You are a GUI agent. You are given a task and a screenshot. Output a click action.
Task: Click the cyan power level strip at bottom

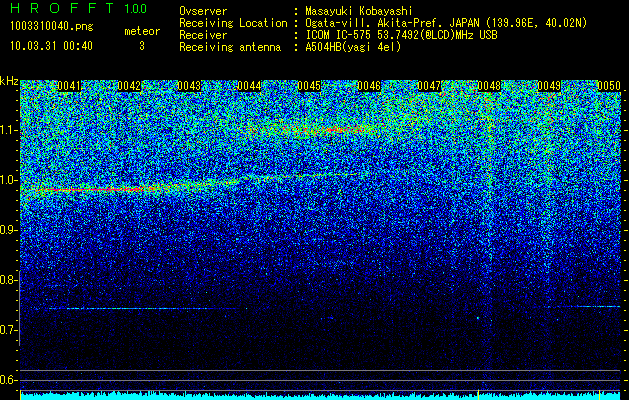click(320, 396)
